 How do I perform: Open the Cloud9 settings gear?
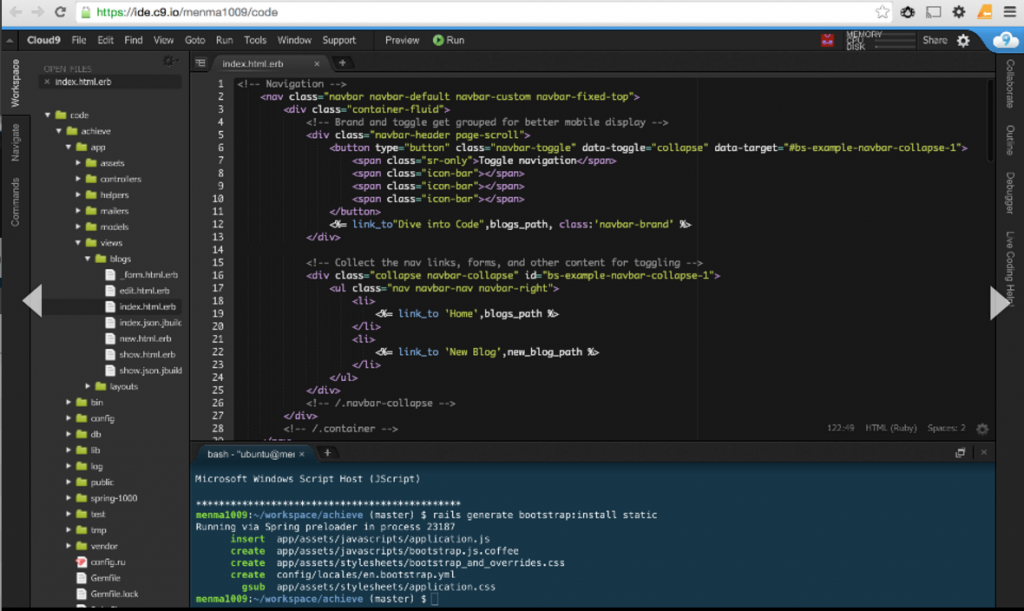[962, 40]
